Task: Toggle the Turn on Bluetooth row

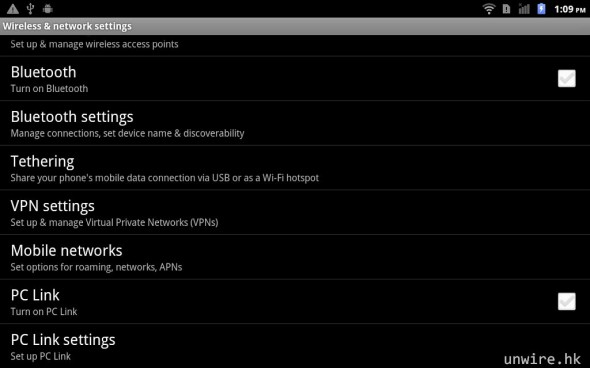Action: point(295,79)
